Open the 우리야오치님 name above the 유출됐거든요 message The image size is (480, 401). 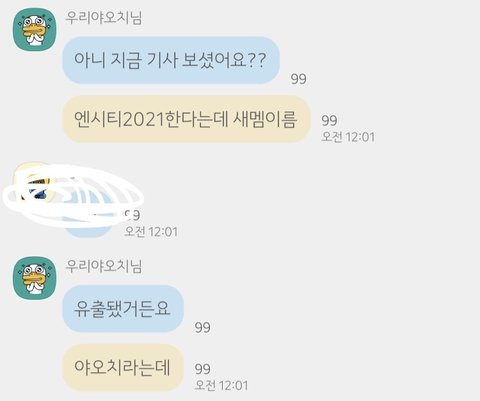tap(104, 266)
